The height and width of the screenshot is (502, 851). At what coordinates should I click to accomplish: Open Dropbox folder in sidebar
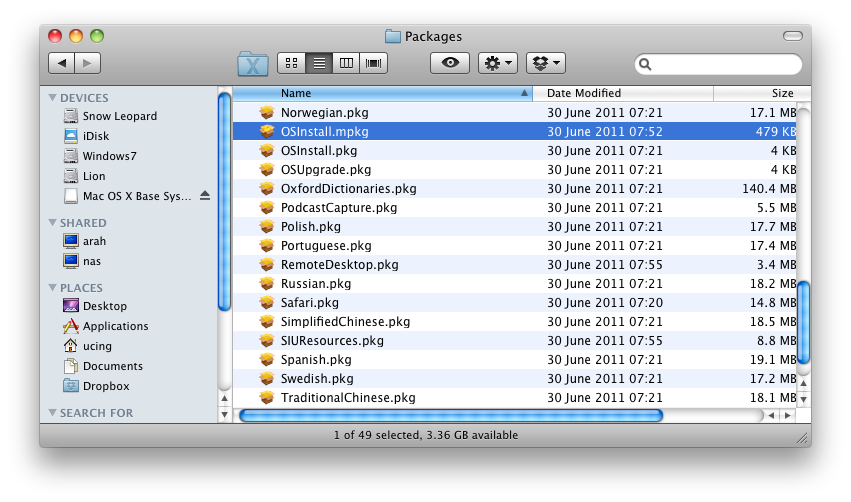[x=97, y=386]
